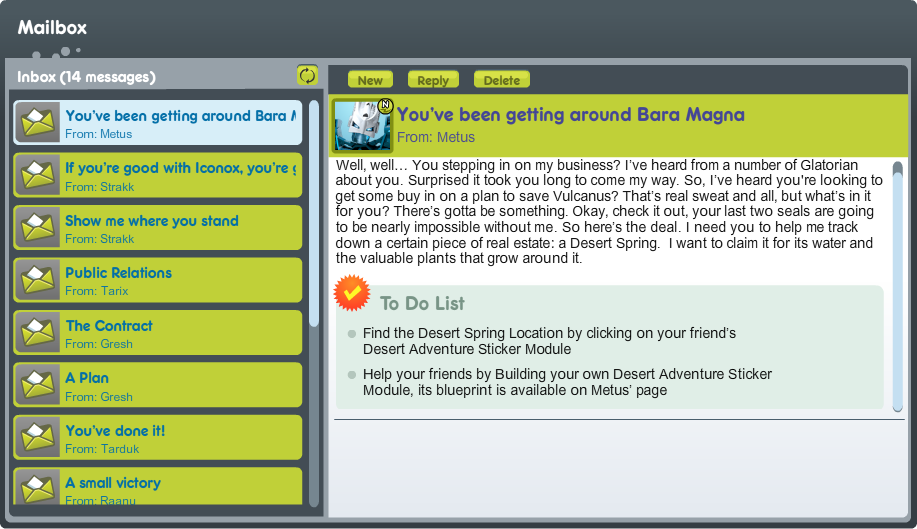
Task: Click envelope icon beside 'If you're good with Iconox'
Action: [x=38, y=175]
